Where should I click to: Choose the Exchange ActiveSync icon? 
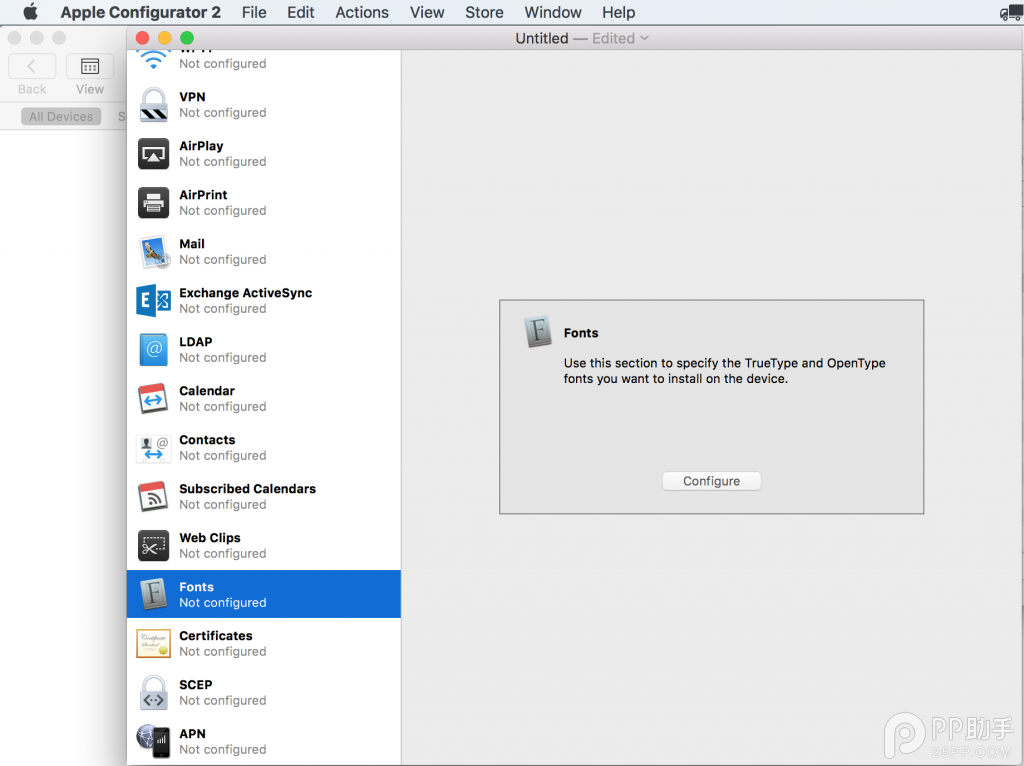coord(153,301)
